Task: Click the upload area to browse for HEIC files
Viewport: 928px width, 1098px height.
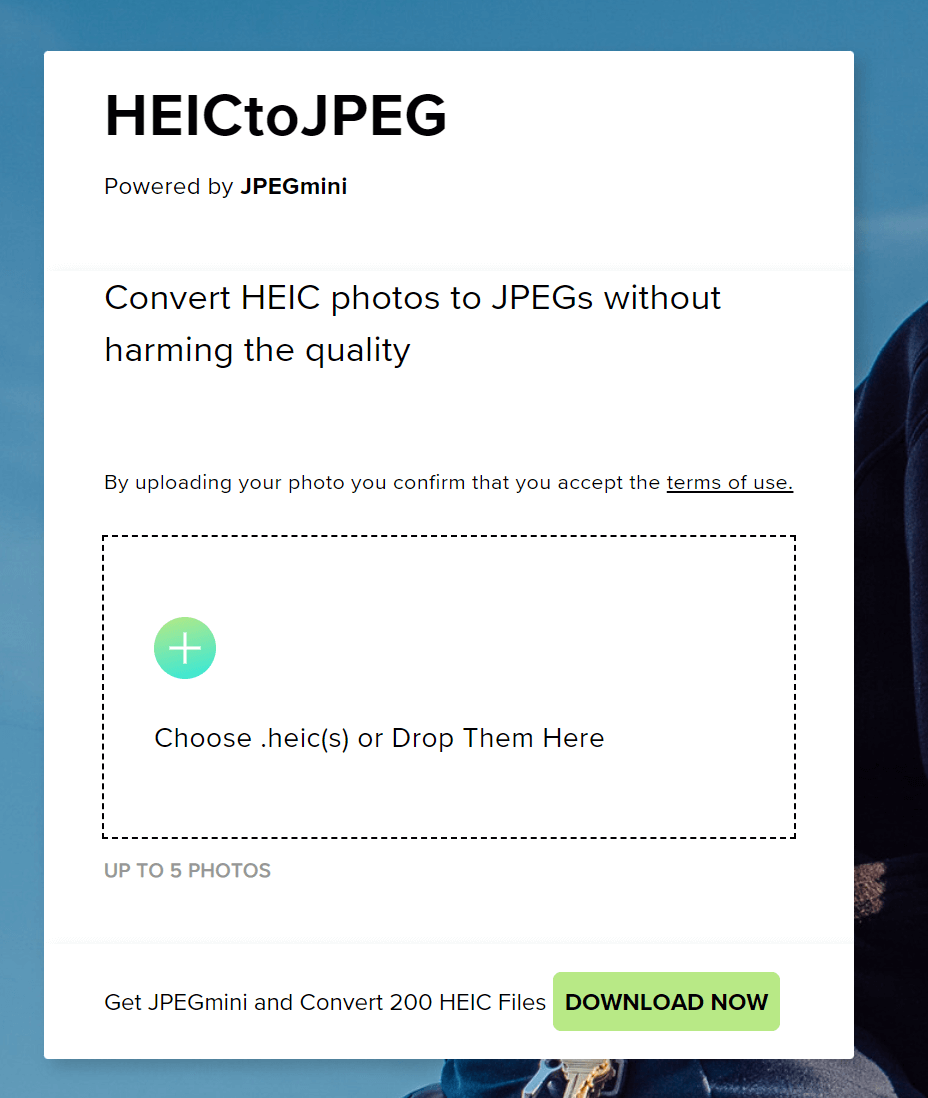Action: pos(448,686)
